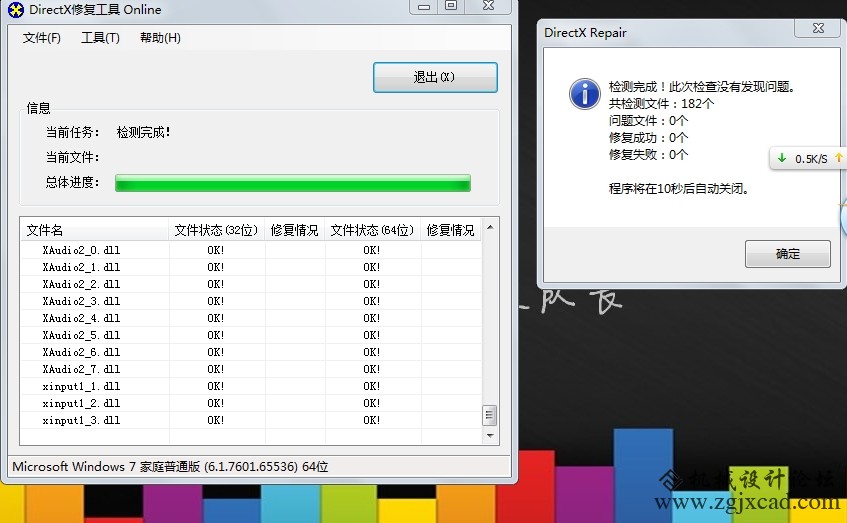Image resolution: width=847 pixels, height=523 pixels.
Task: Confirm the dialog with 确定 button
Action: click(788, 254)
